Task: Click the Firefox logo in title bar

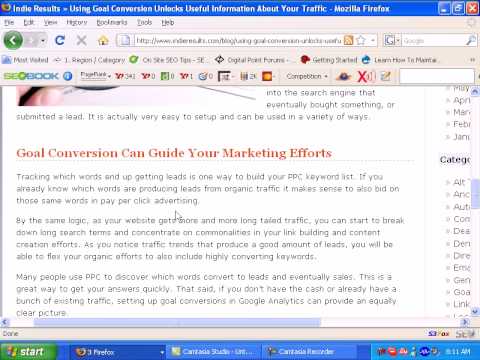Action: [x=6, y=8]
